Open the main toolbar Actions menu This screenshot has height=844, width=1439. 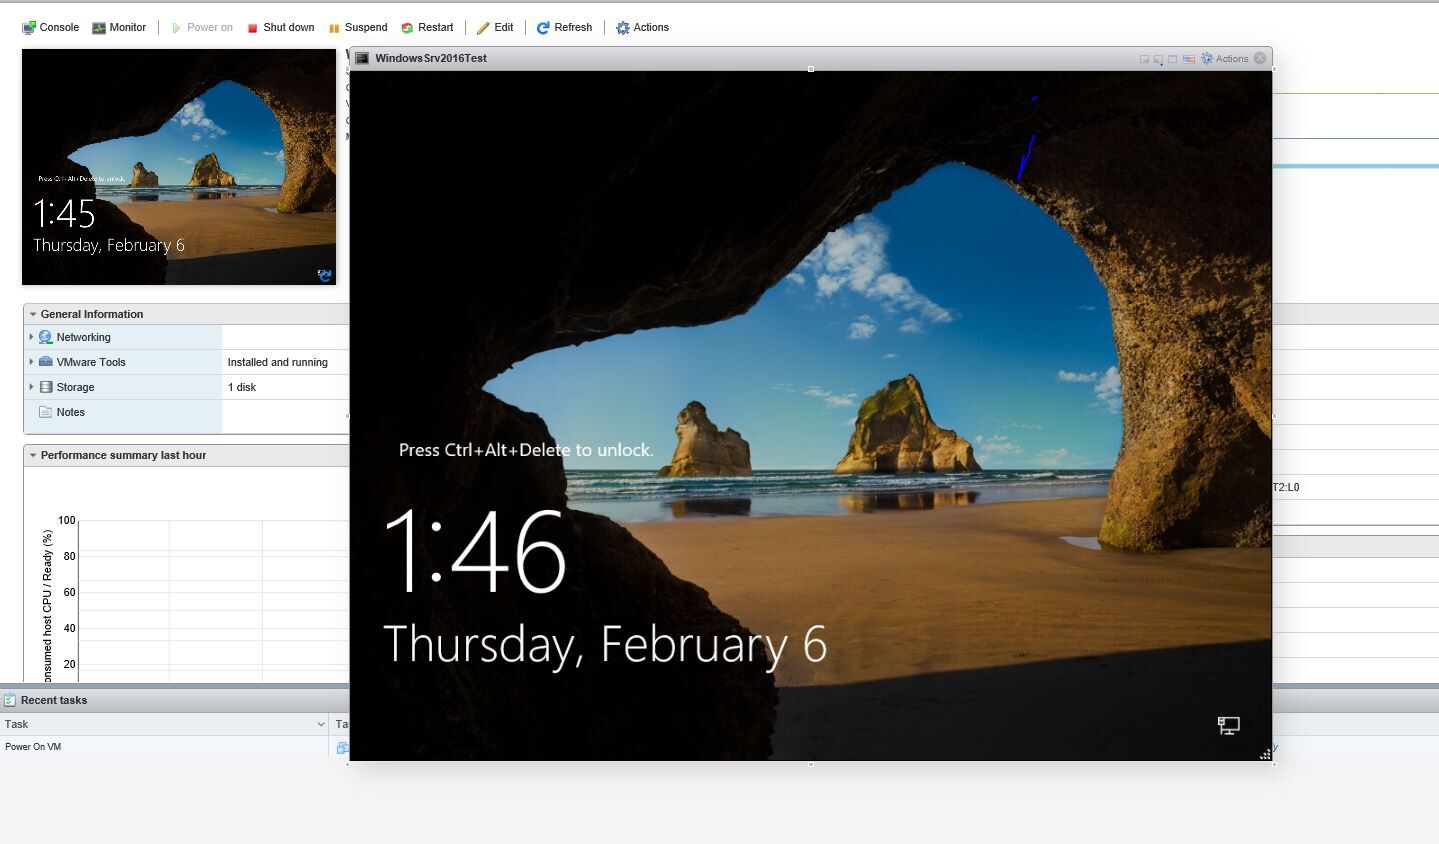642,28
